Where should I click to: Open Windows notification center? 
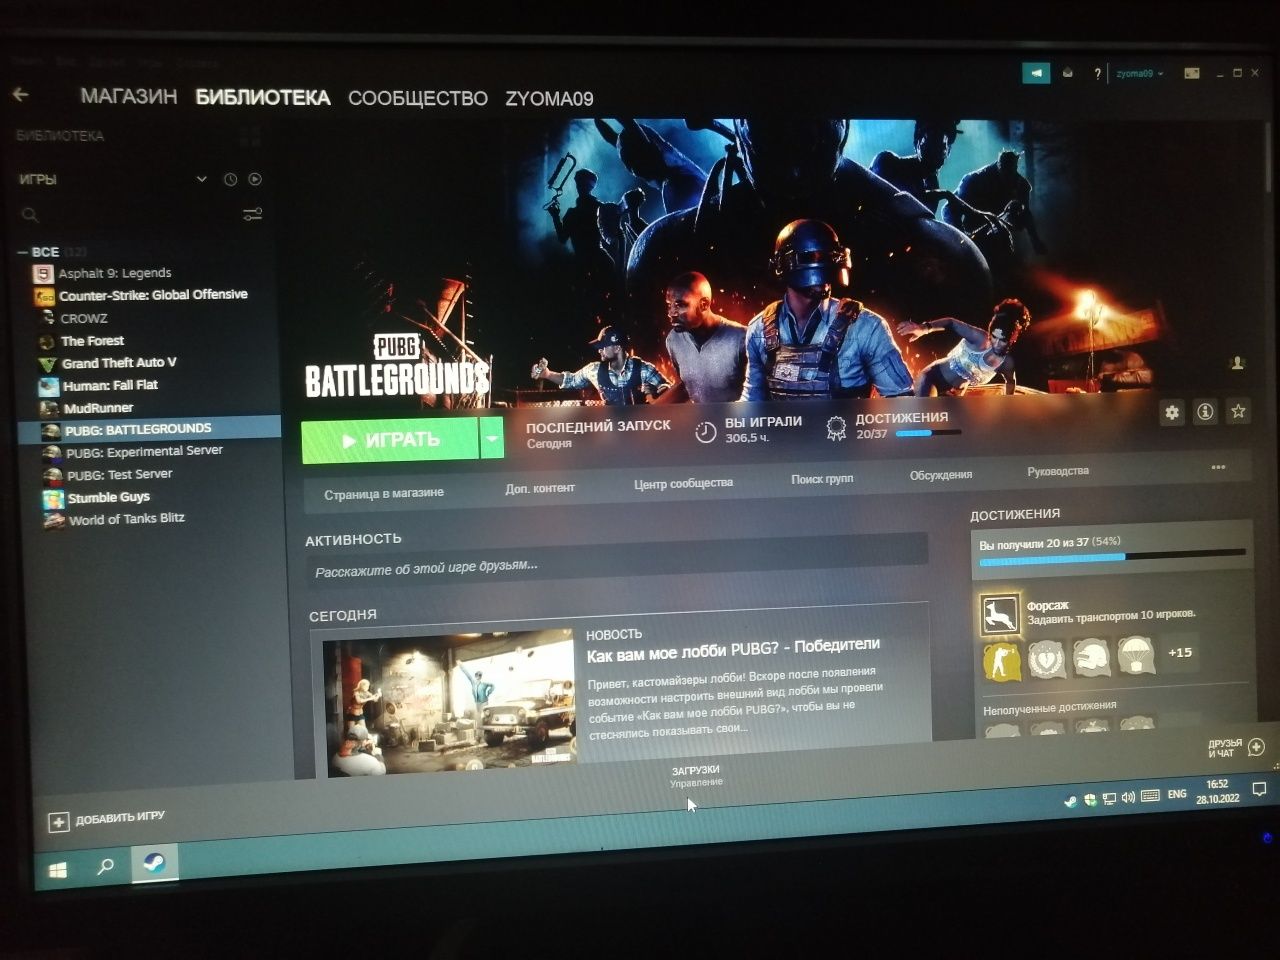[x=1259, y=790]
